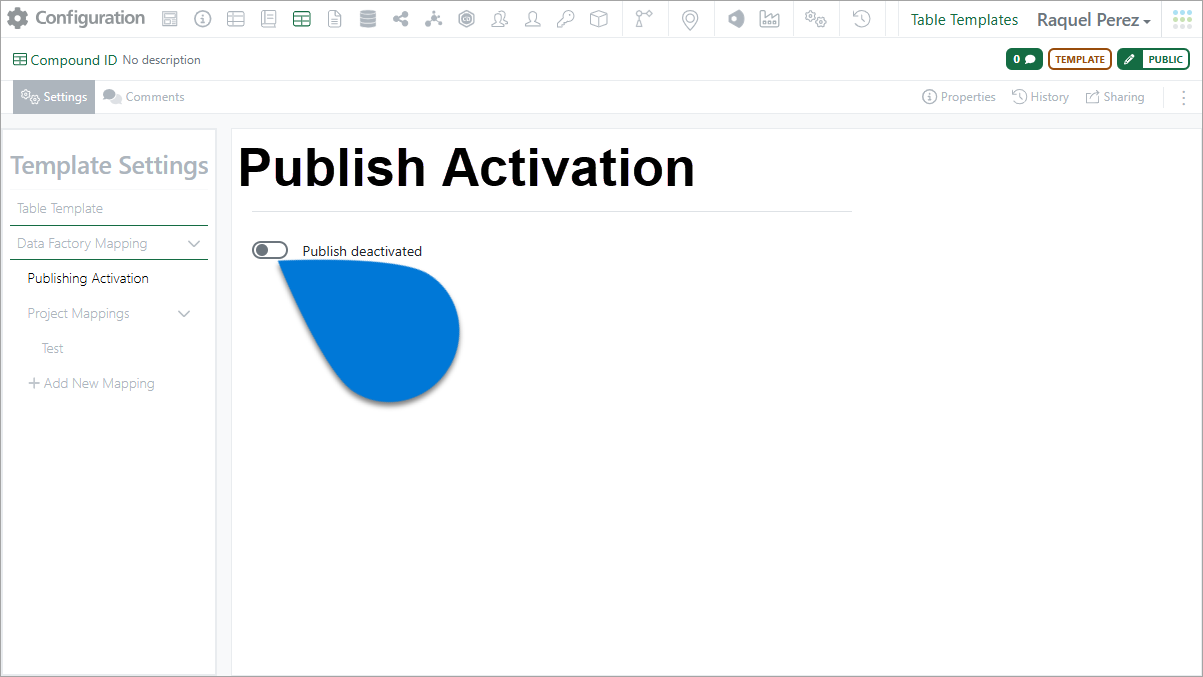Collapse the Data Factory Mapping section chevron
The width and height of the screenshot is (1203, 677).
pyautogui.click(x=194, y=243)
